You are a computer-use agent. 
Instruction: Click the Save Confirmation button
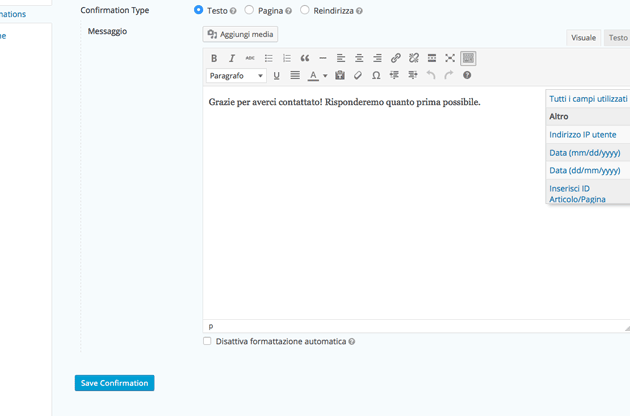(x=115, y=383)
